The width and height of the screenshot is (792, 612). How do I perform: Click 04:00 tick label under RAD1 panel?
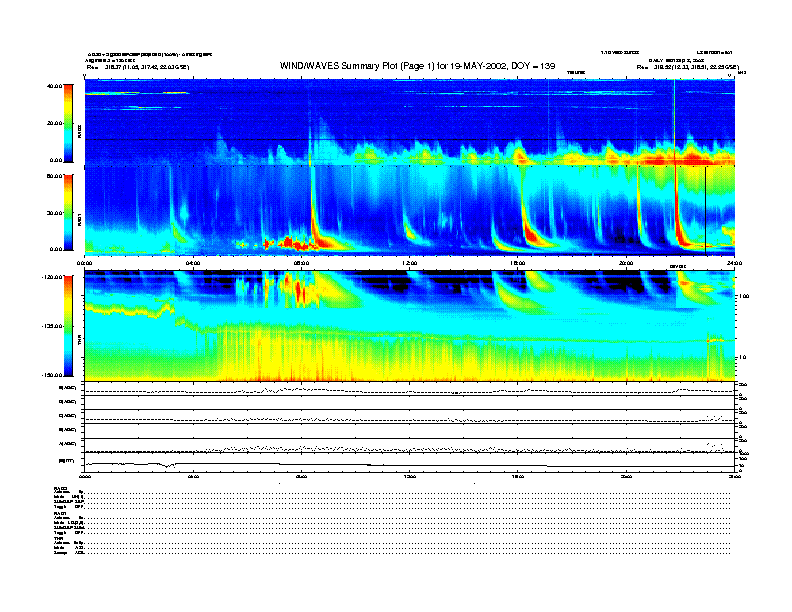pyautogui.click(x=193, y=263)
